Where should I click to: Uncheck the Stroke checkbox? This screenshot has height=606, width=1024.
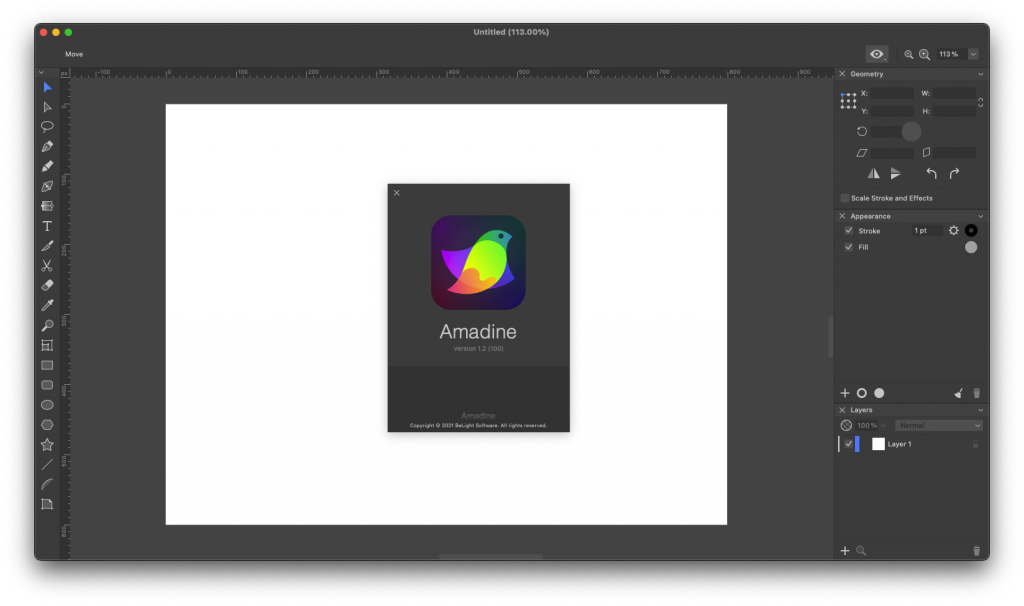[x=848, y=231]
